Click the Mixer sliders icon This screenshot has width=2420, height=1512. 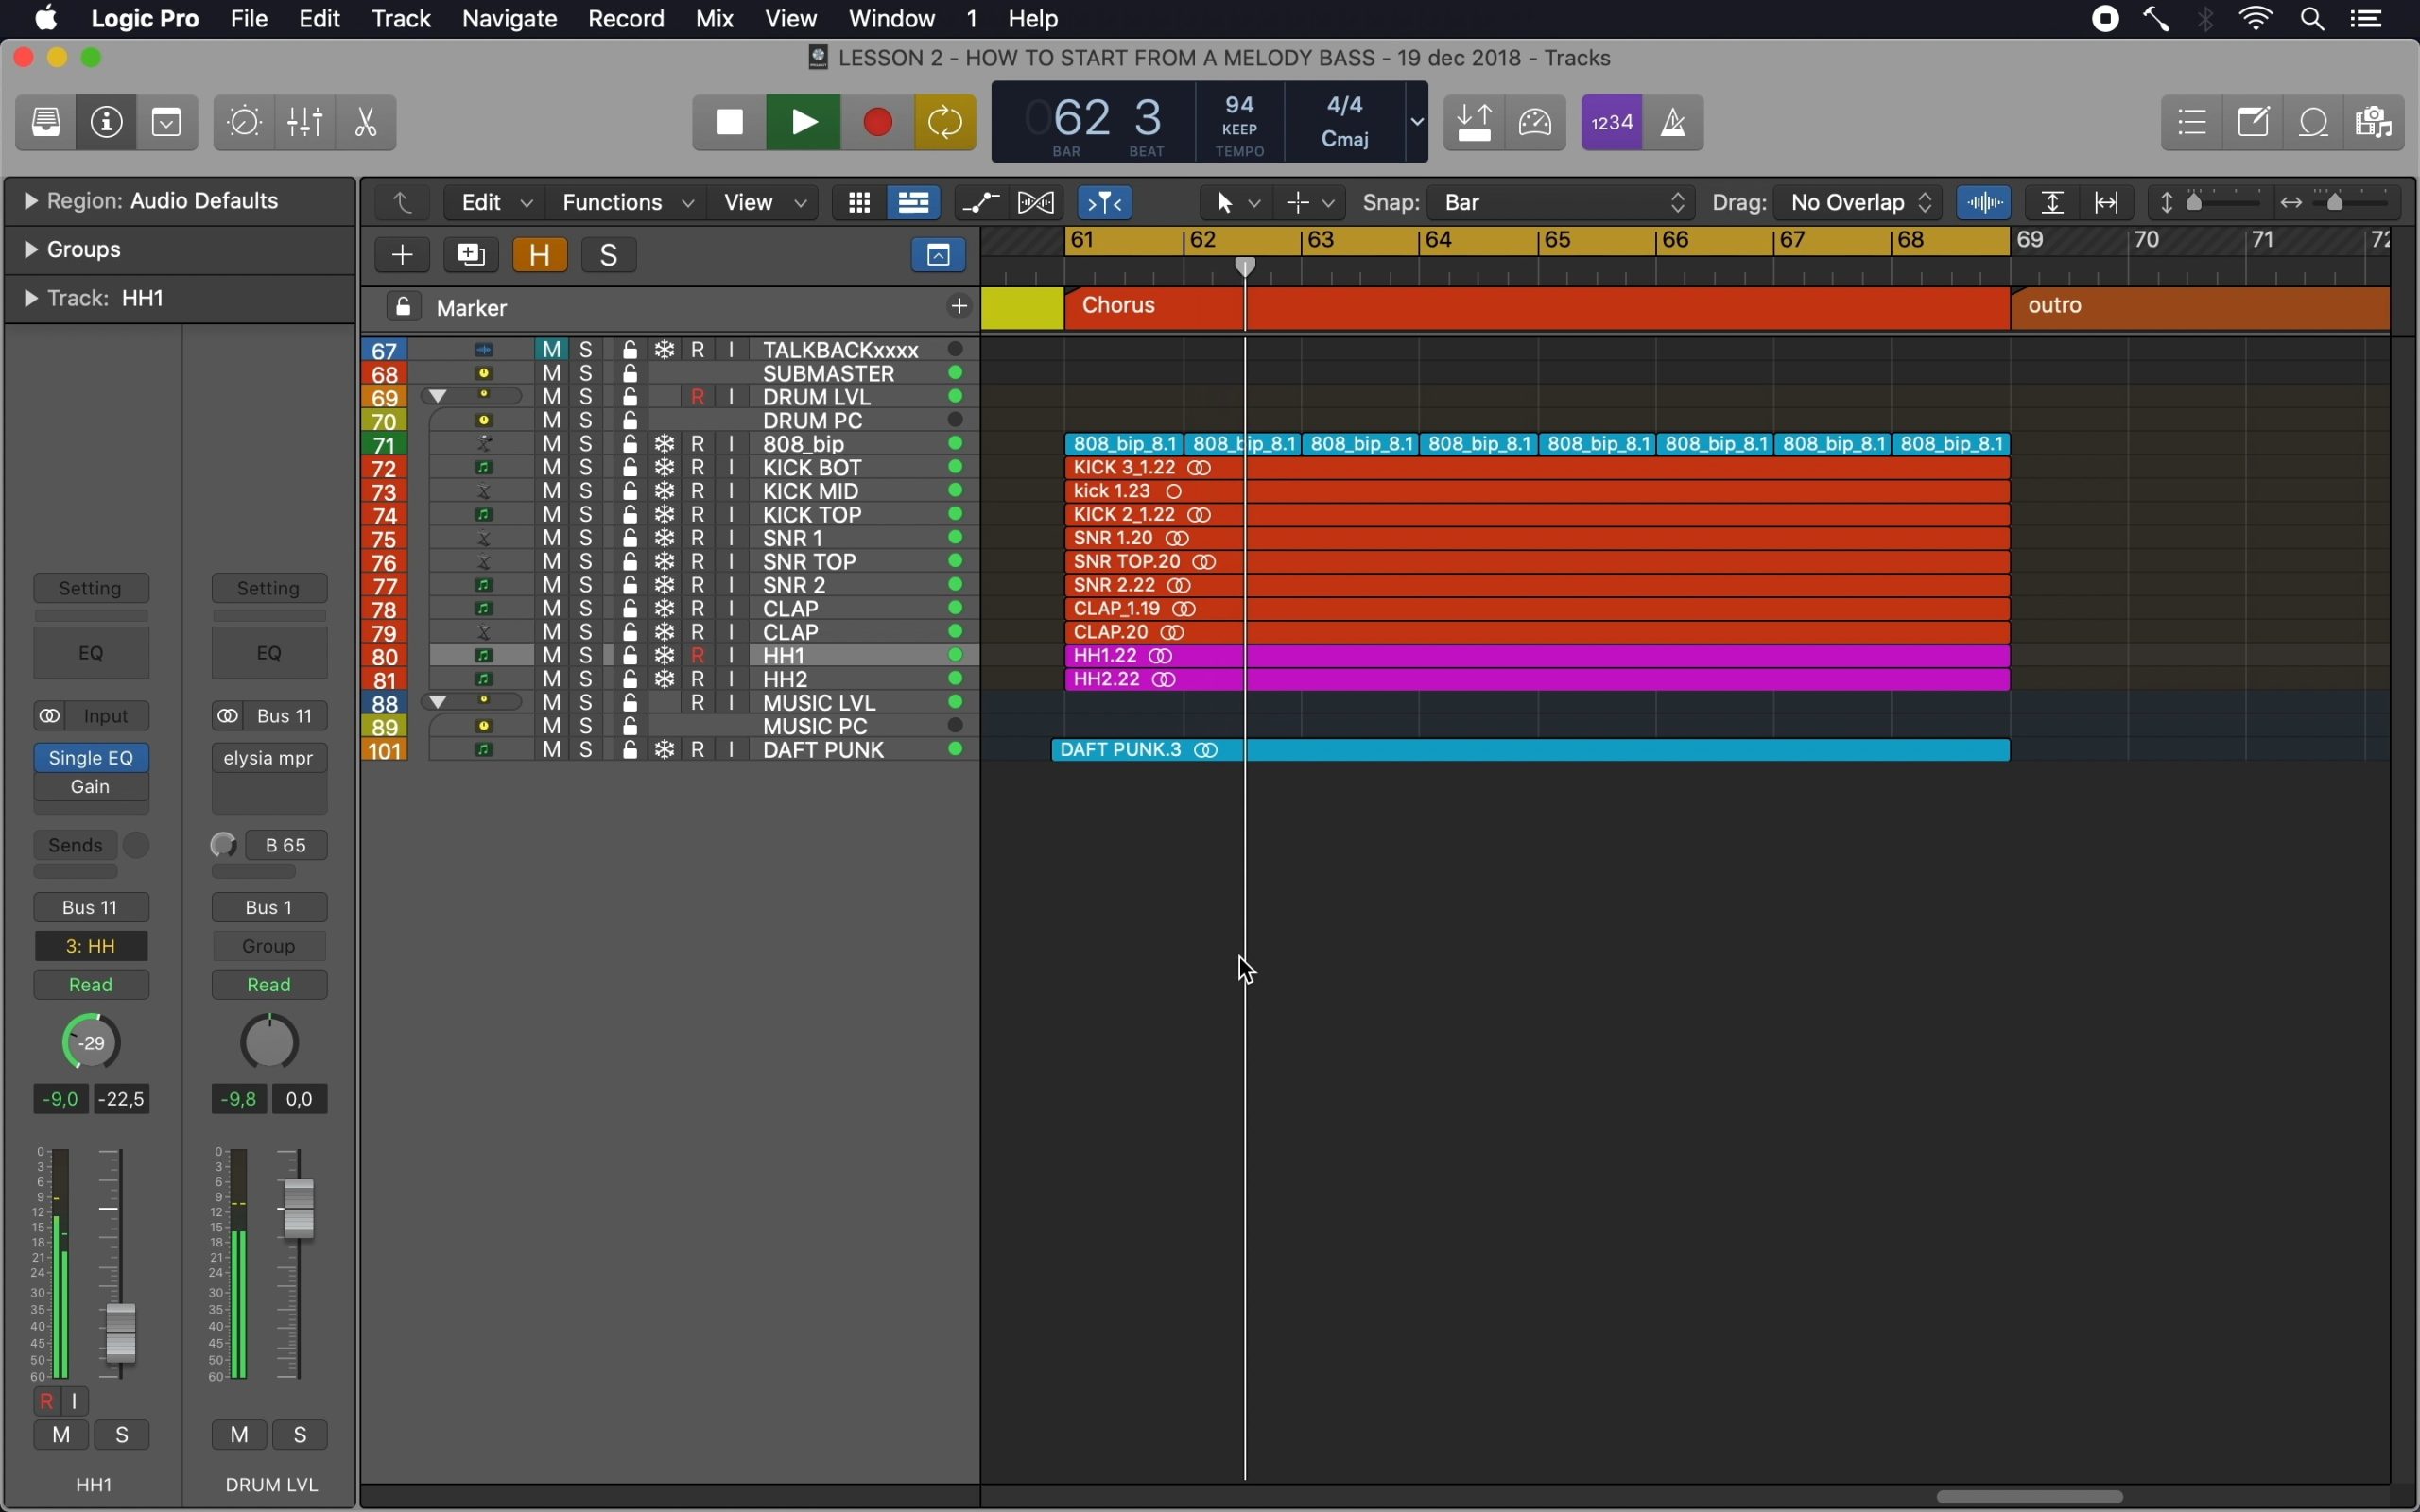(305, 122)
